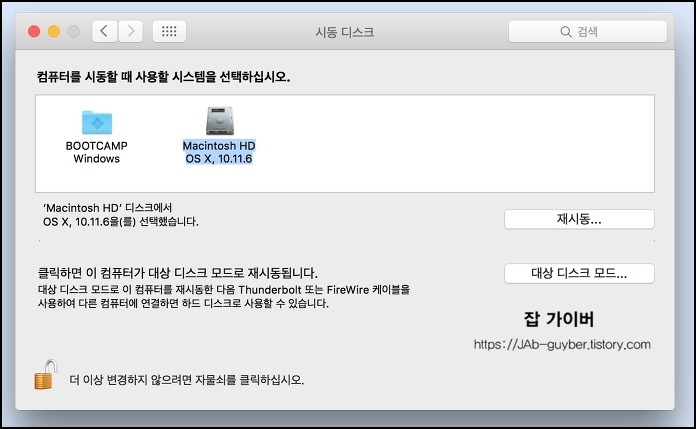Minimize the window with the yellow button
This screenshot has width=696, height=429.
click(54, 32)
